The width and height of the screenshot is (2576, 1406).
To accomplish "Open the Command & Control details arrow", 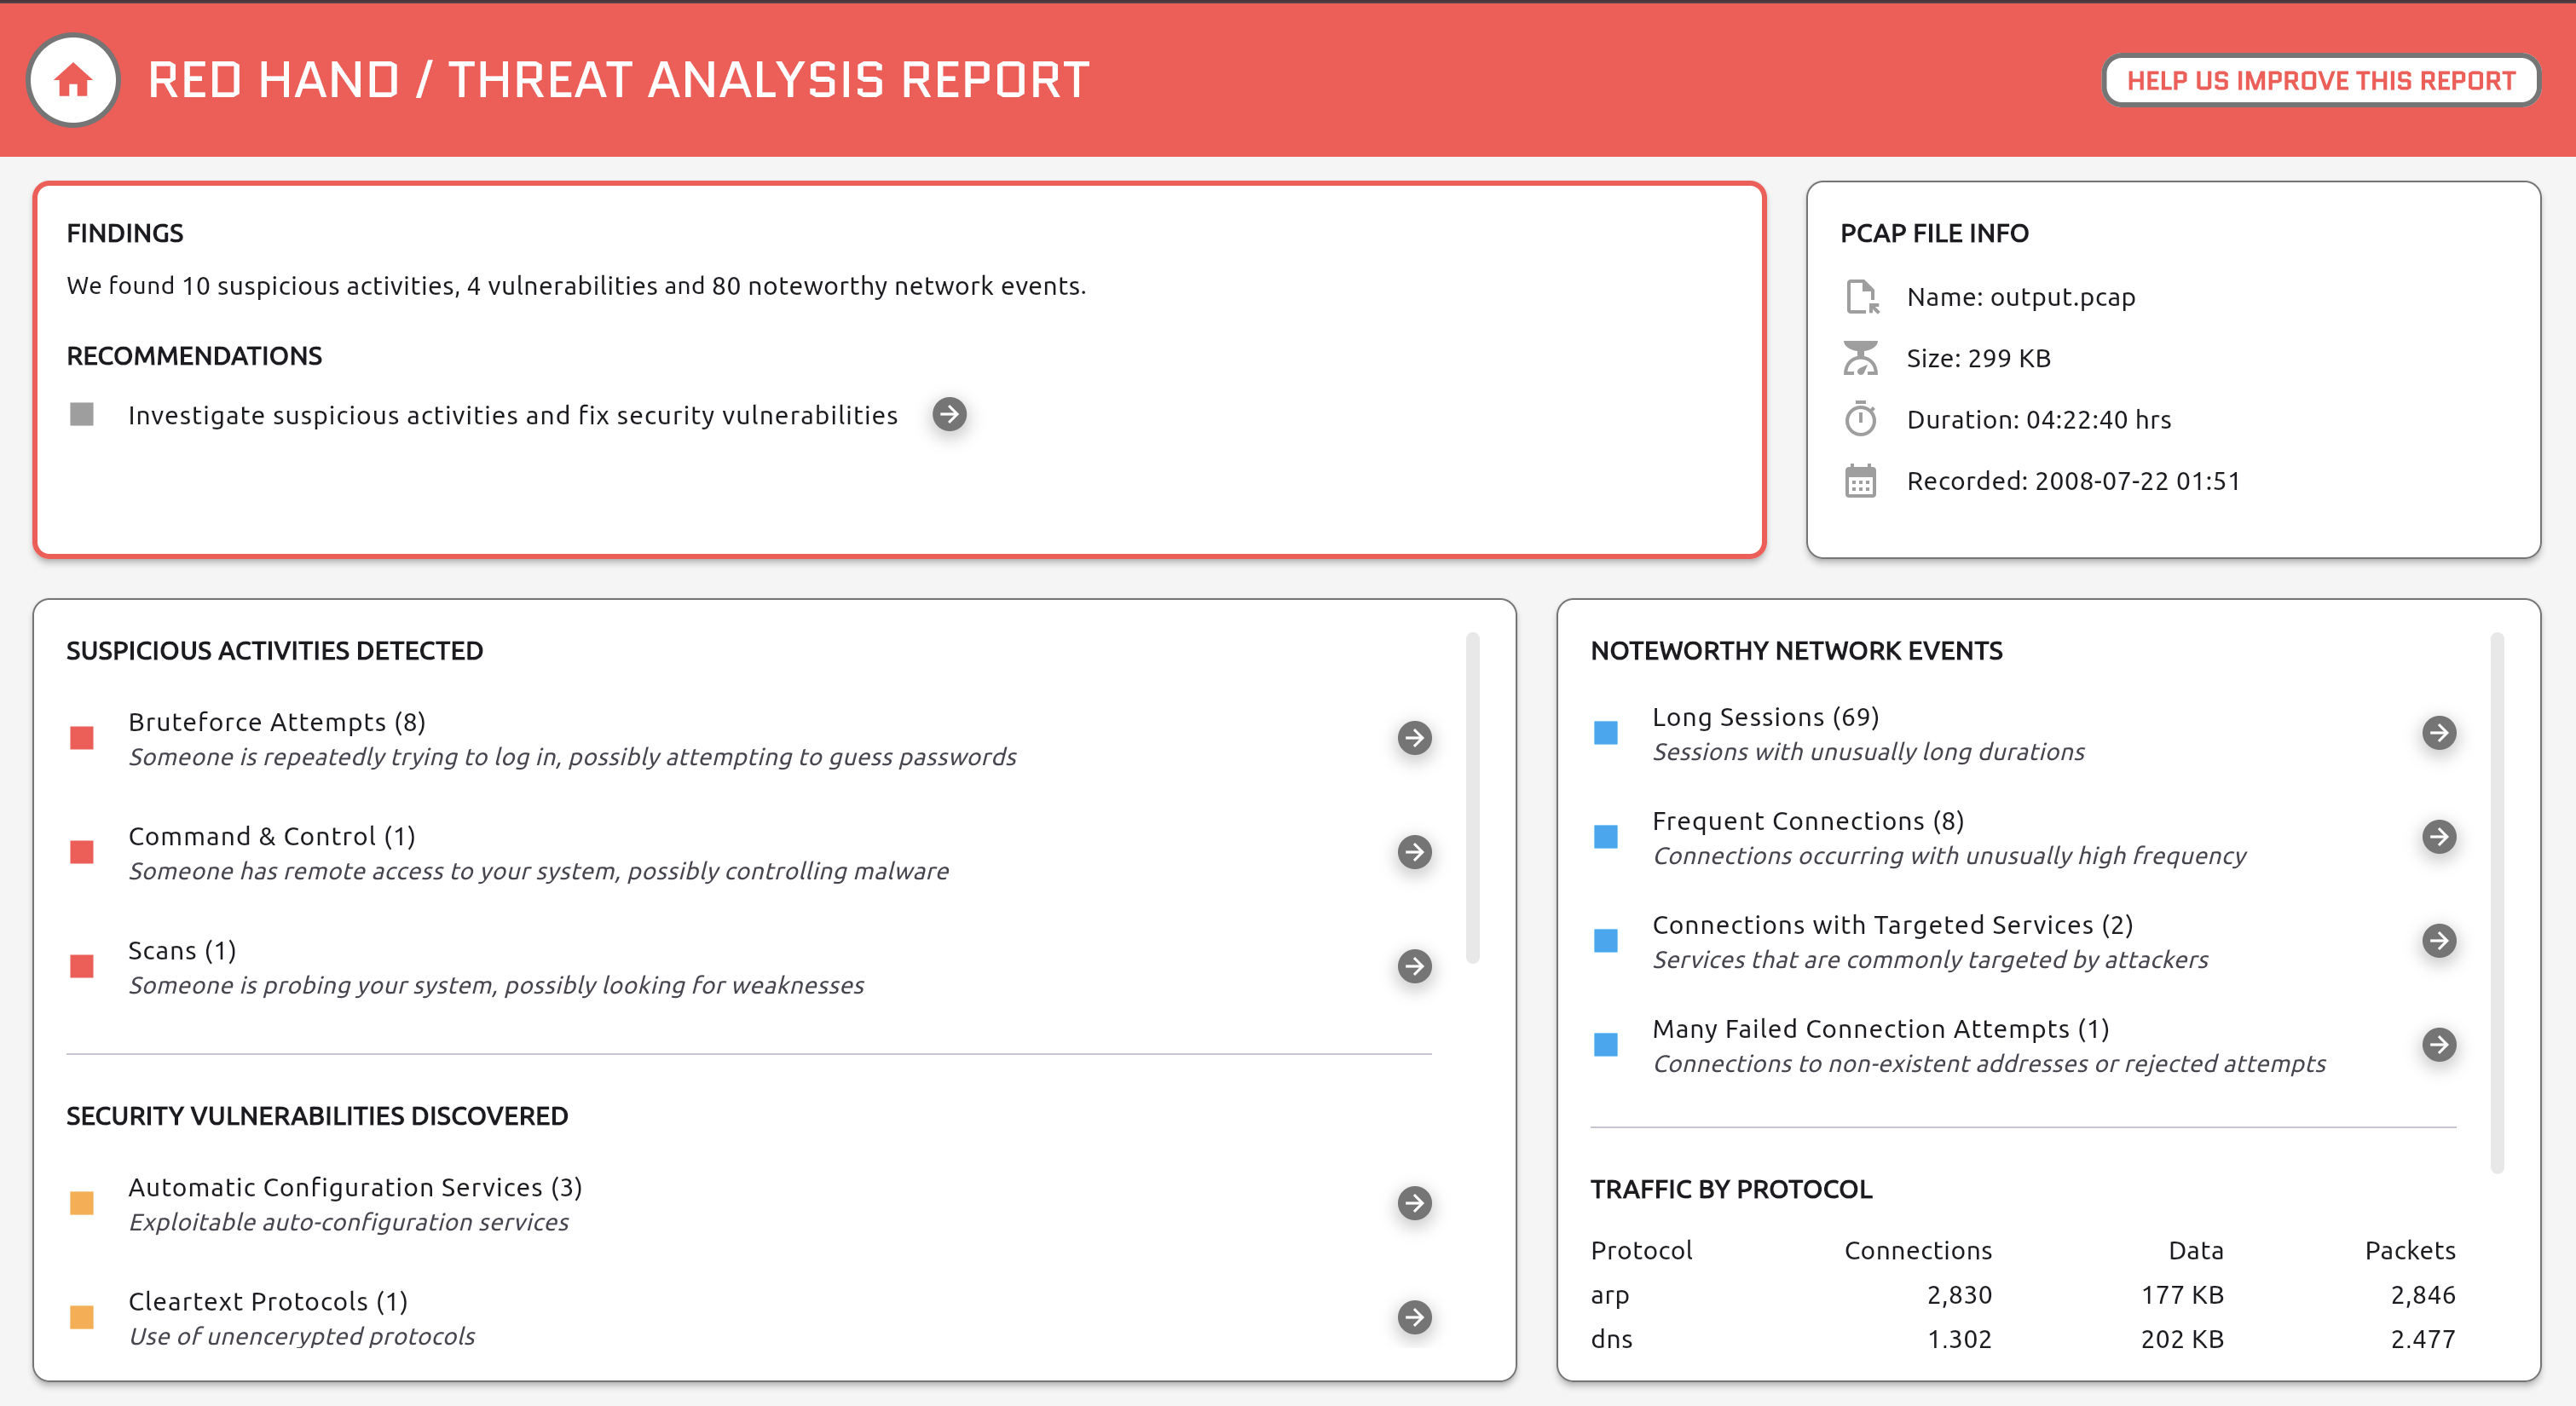I will click(1414, 852).
